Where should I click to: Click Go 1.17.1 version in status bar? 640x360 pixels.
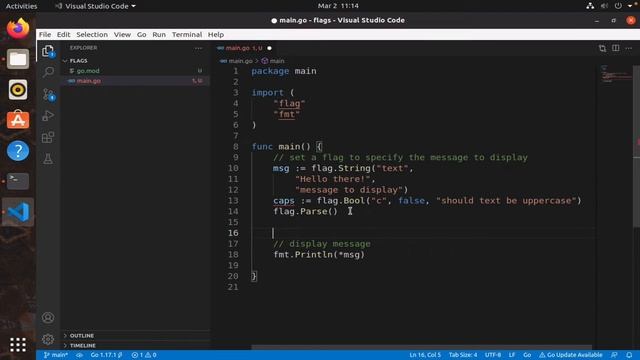(106, 355)
